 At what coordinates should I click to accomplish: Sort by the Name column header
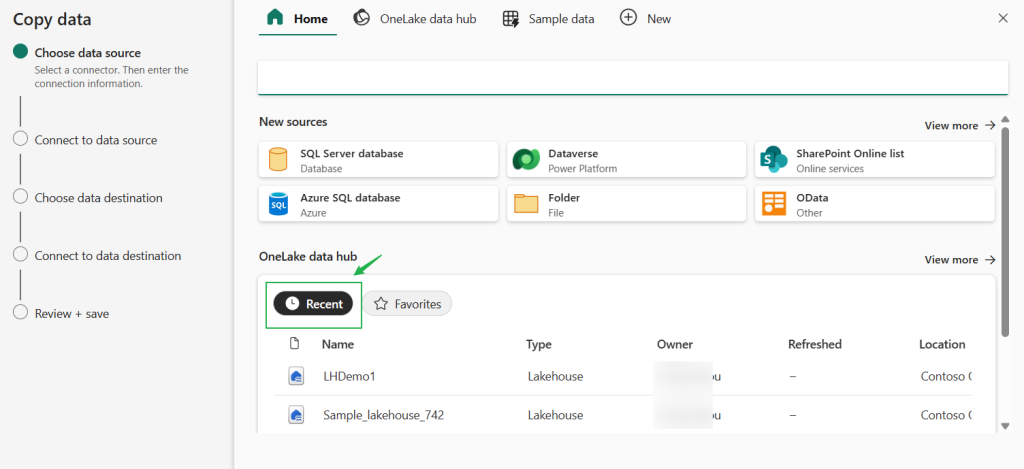coord(338,344)
